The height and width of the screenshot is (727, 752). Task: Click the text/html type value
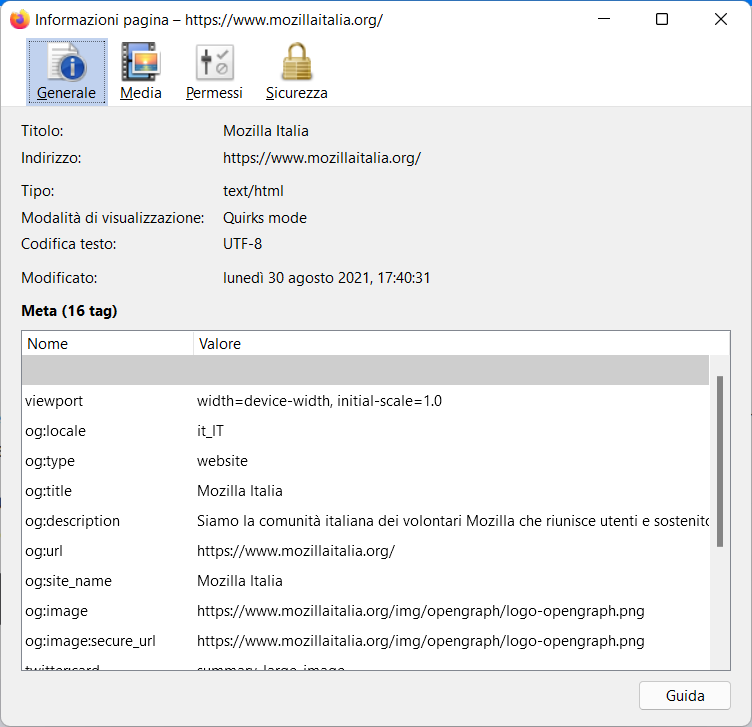pyautogui.click(x=253, y=191)
